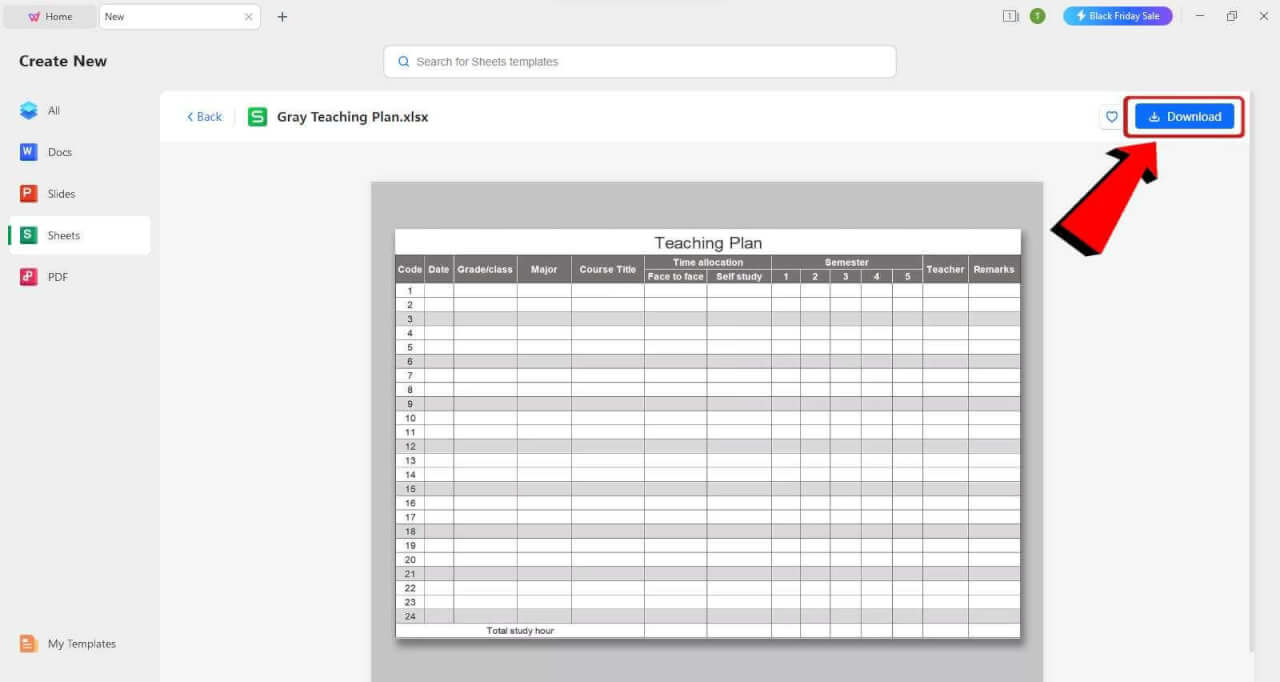The width and height of the screenshot is (1280, 682).
Task: Open the notification icon in title bar
Action: pyautogui.click(x=1010, y=16)
